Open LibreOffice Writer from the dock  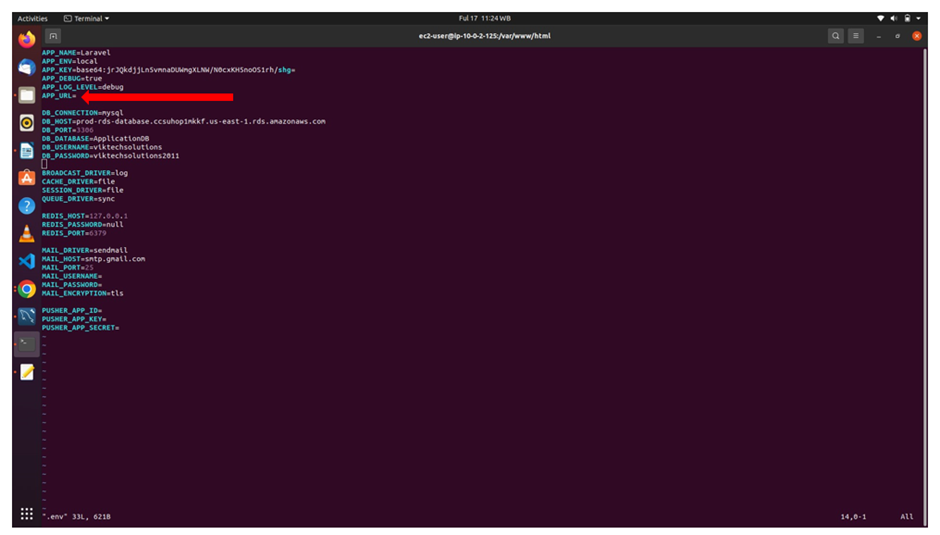(x=26, y=151)
